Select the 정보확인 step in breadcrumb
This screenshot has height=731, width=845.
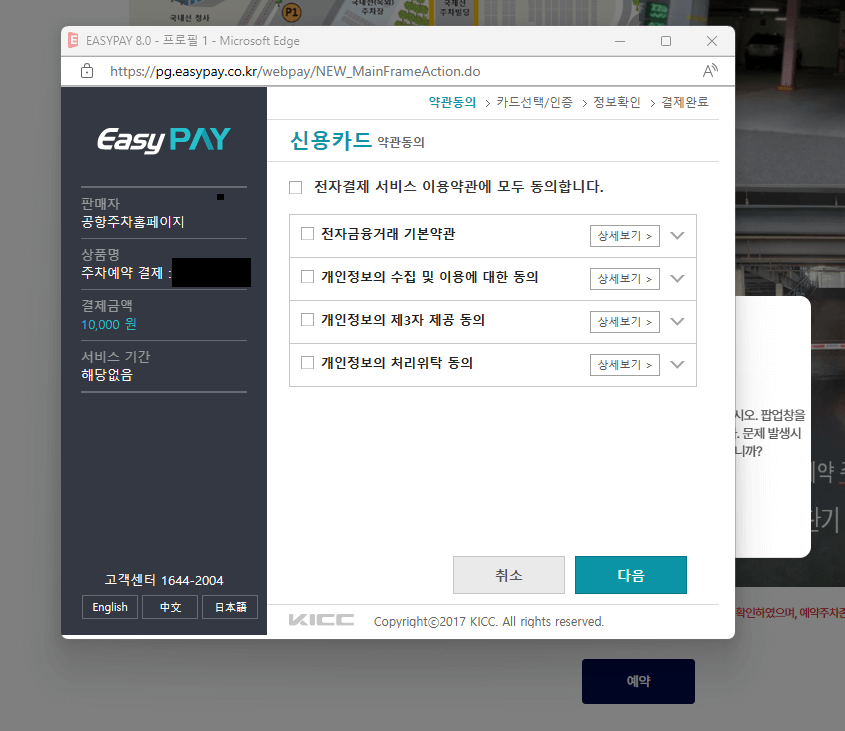coord(617,102)
